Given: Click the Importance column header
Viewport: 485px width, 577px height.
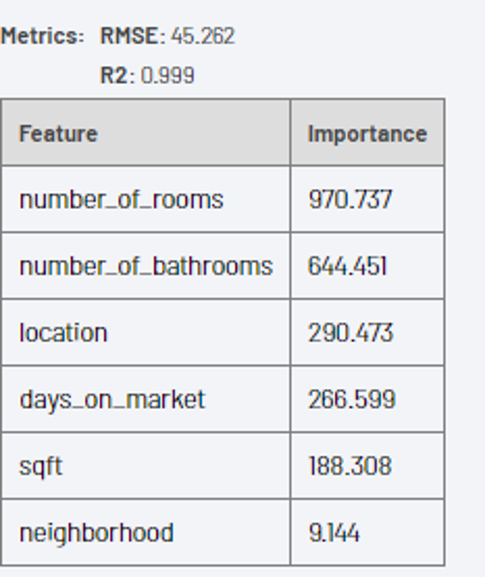Looking at the screenshot, I should tap(367, 132).
